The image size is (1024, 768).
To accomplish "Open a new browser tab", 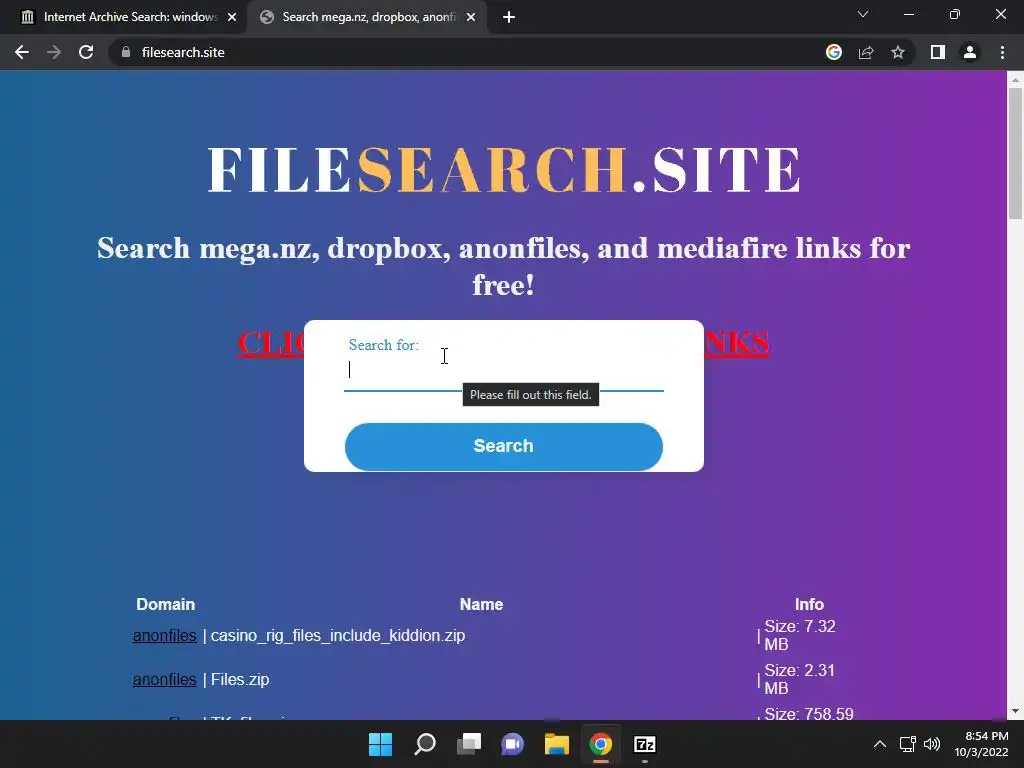I will tap(509, 17).
